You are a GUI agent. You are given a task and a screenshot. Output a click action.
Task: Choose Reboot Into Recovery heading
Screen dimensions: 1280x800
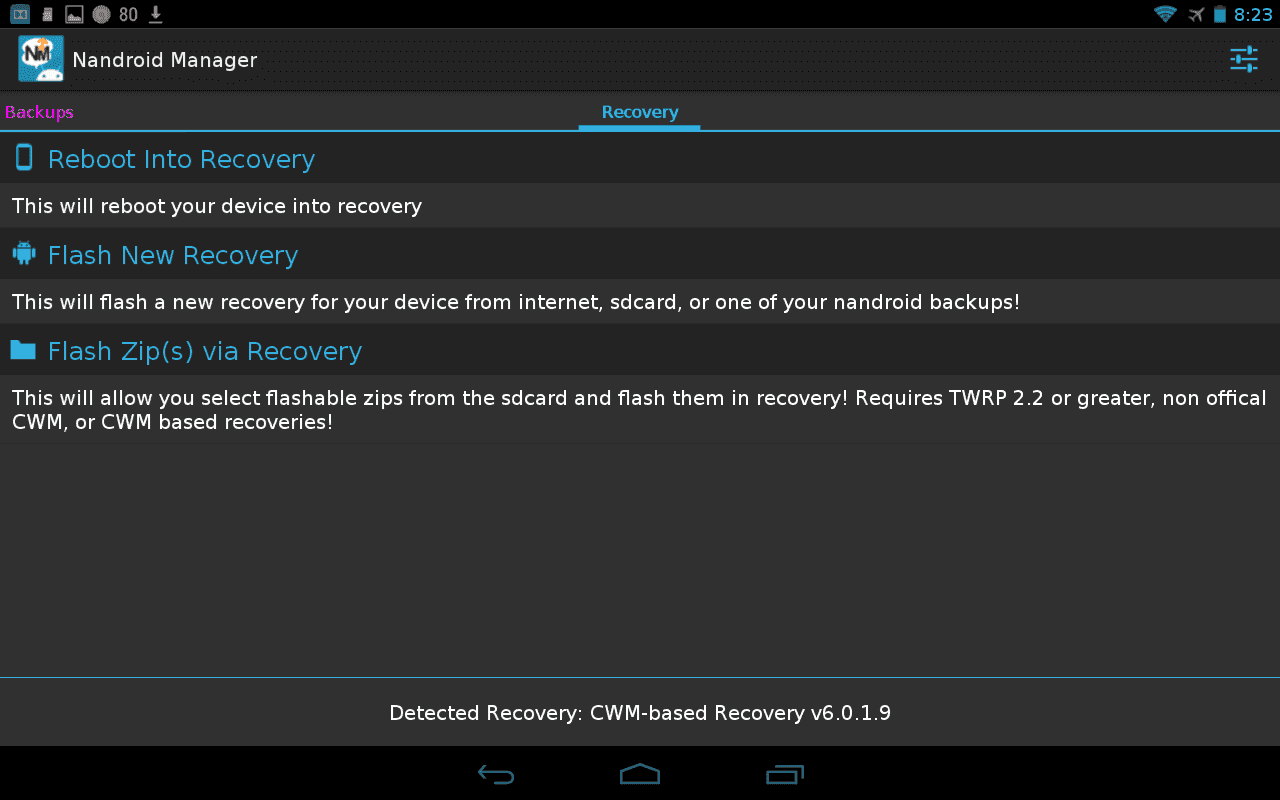181,159
